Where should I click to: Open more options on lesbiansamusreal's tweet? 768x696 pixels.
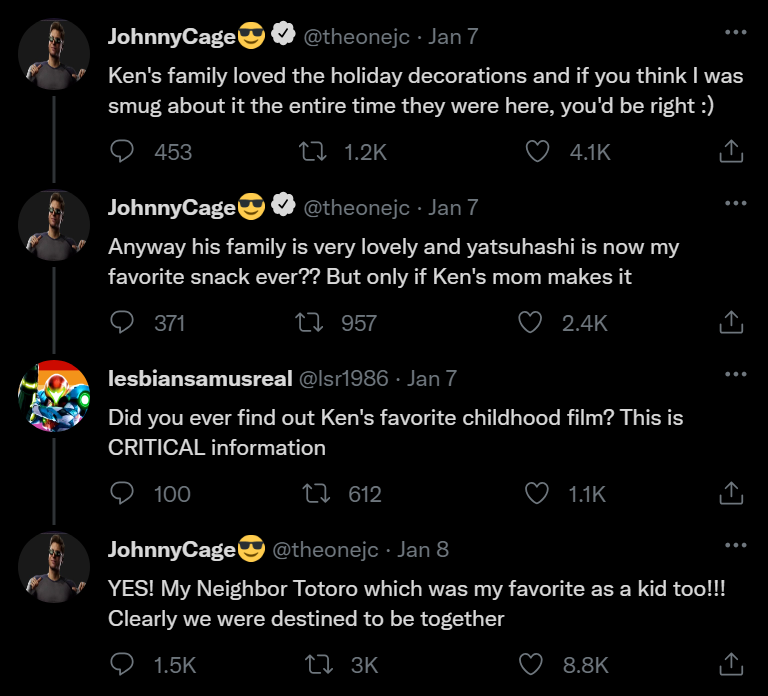735,375
